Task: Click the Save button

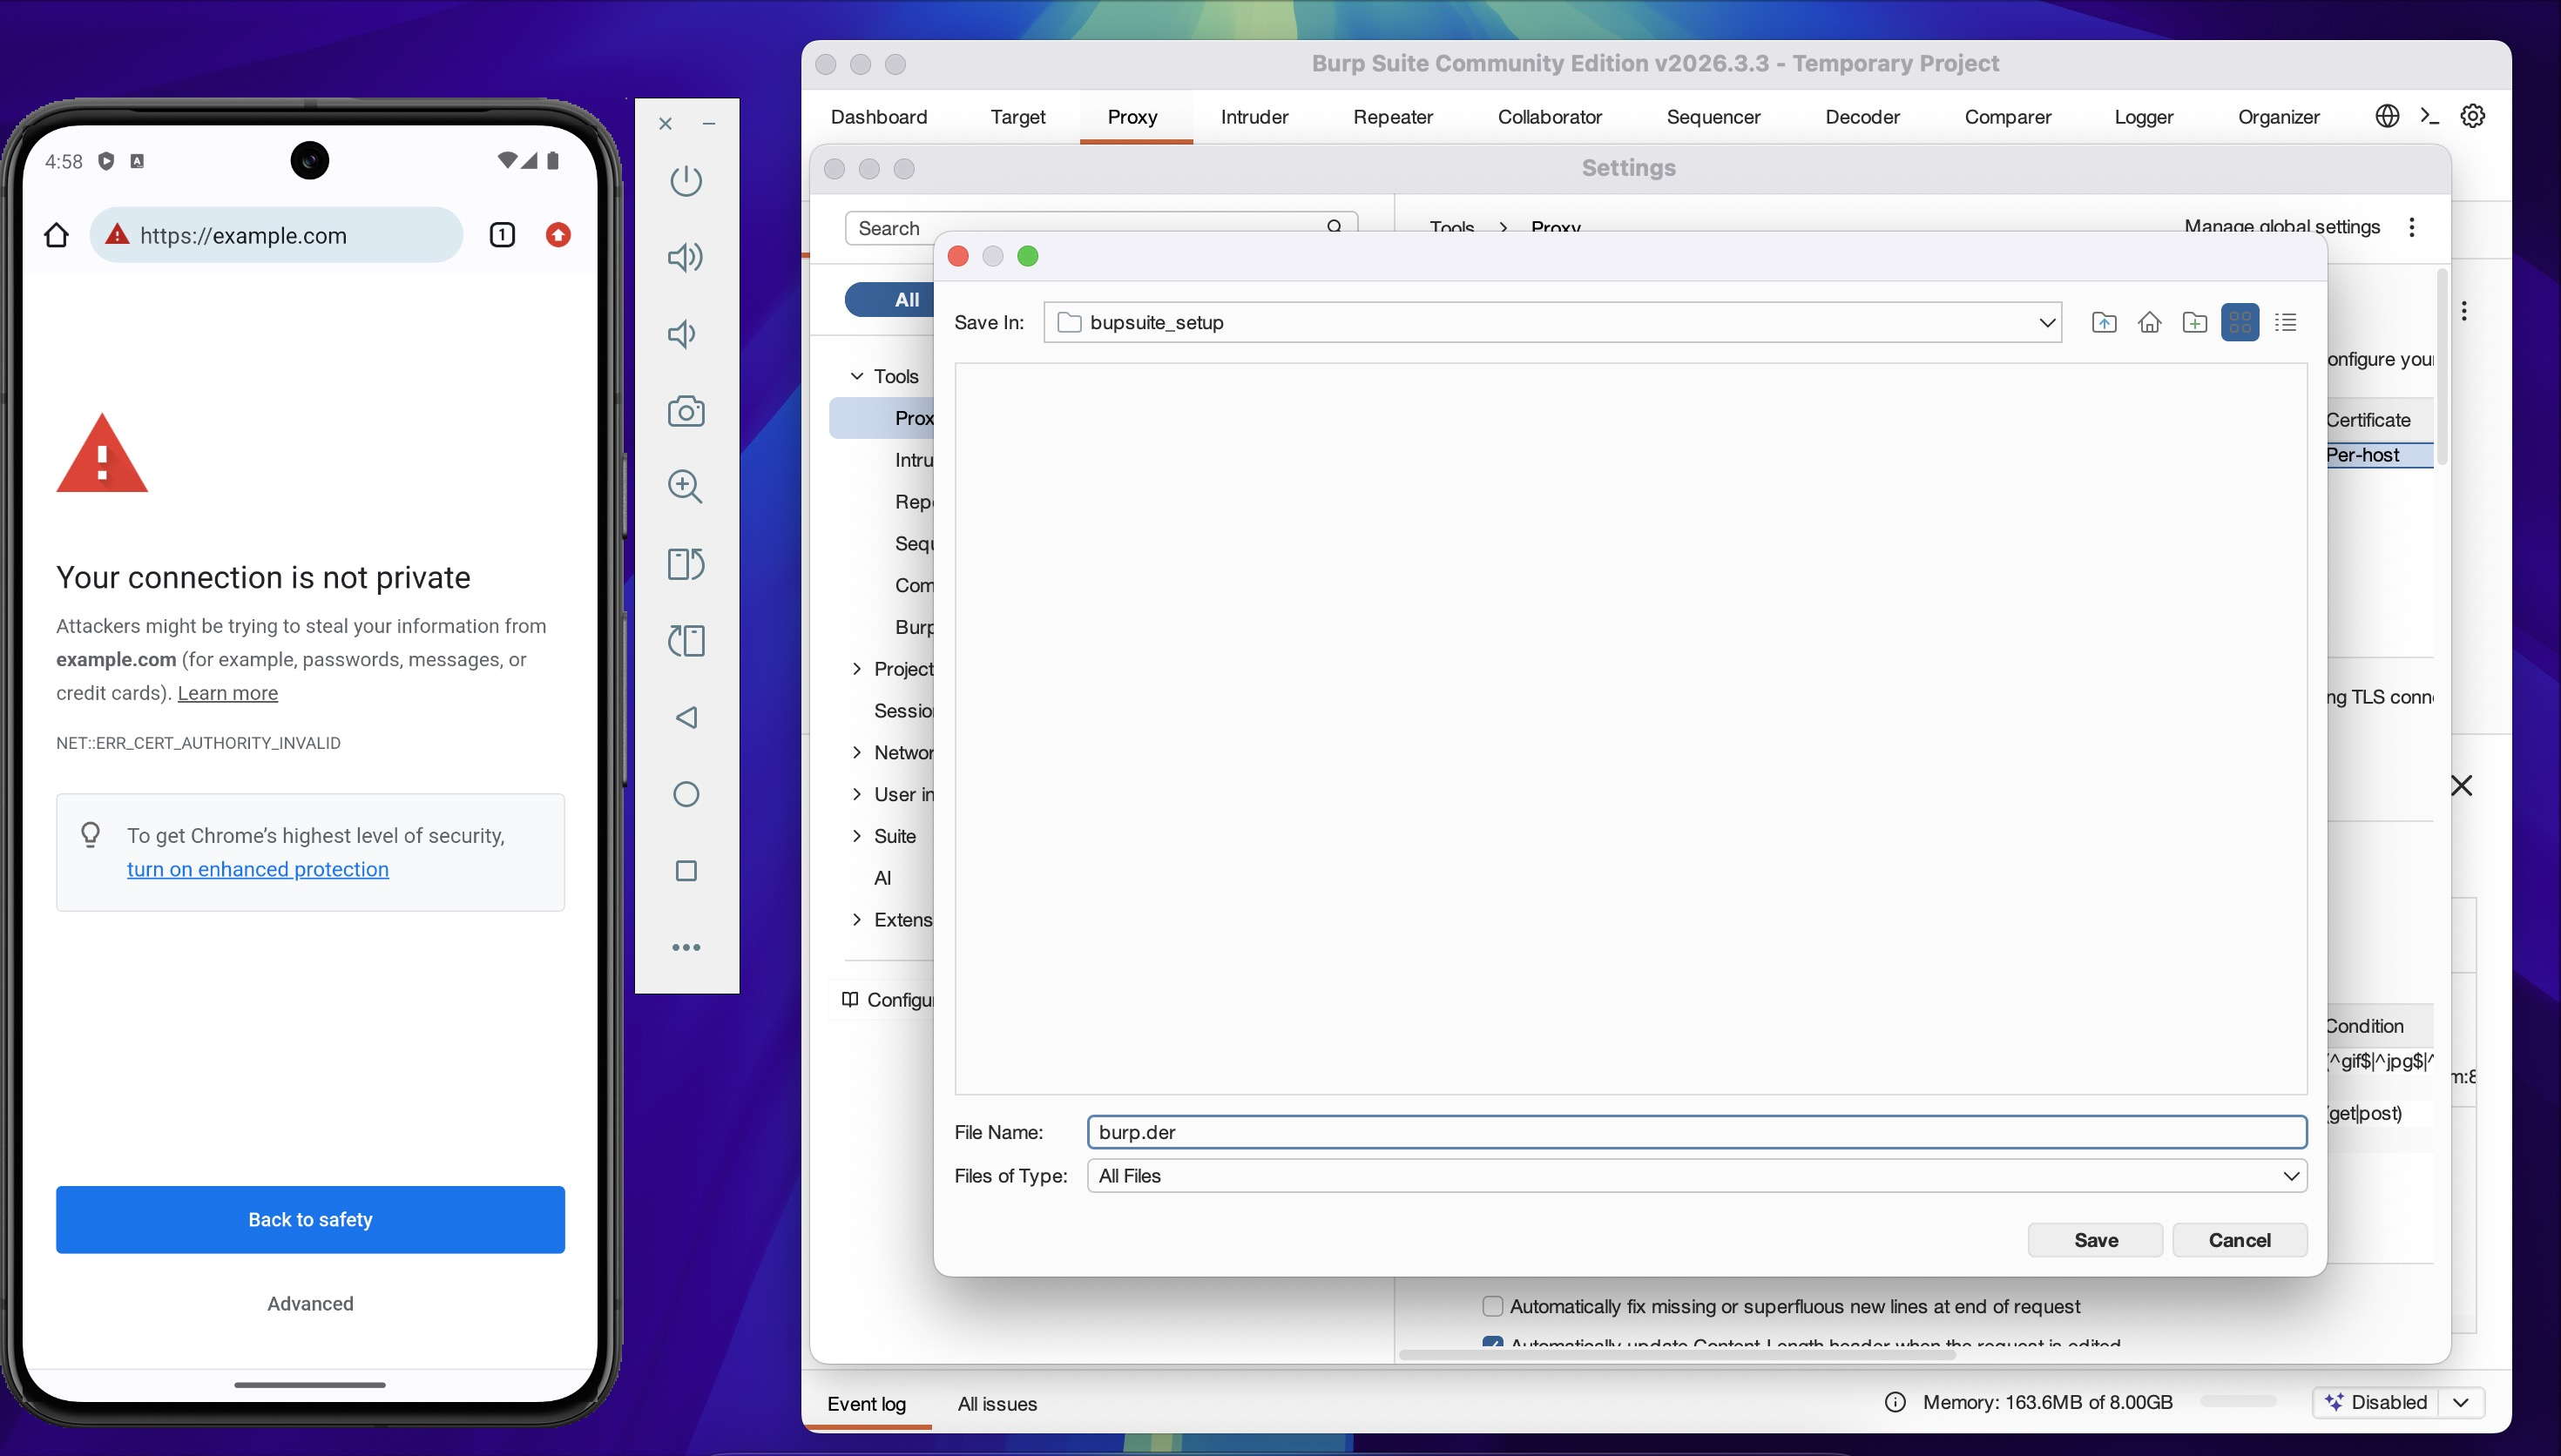Action: pyautogui.click(x=2095, y=1240)
